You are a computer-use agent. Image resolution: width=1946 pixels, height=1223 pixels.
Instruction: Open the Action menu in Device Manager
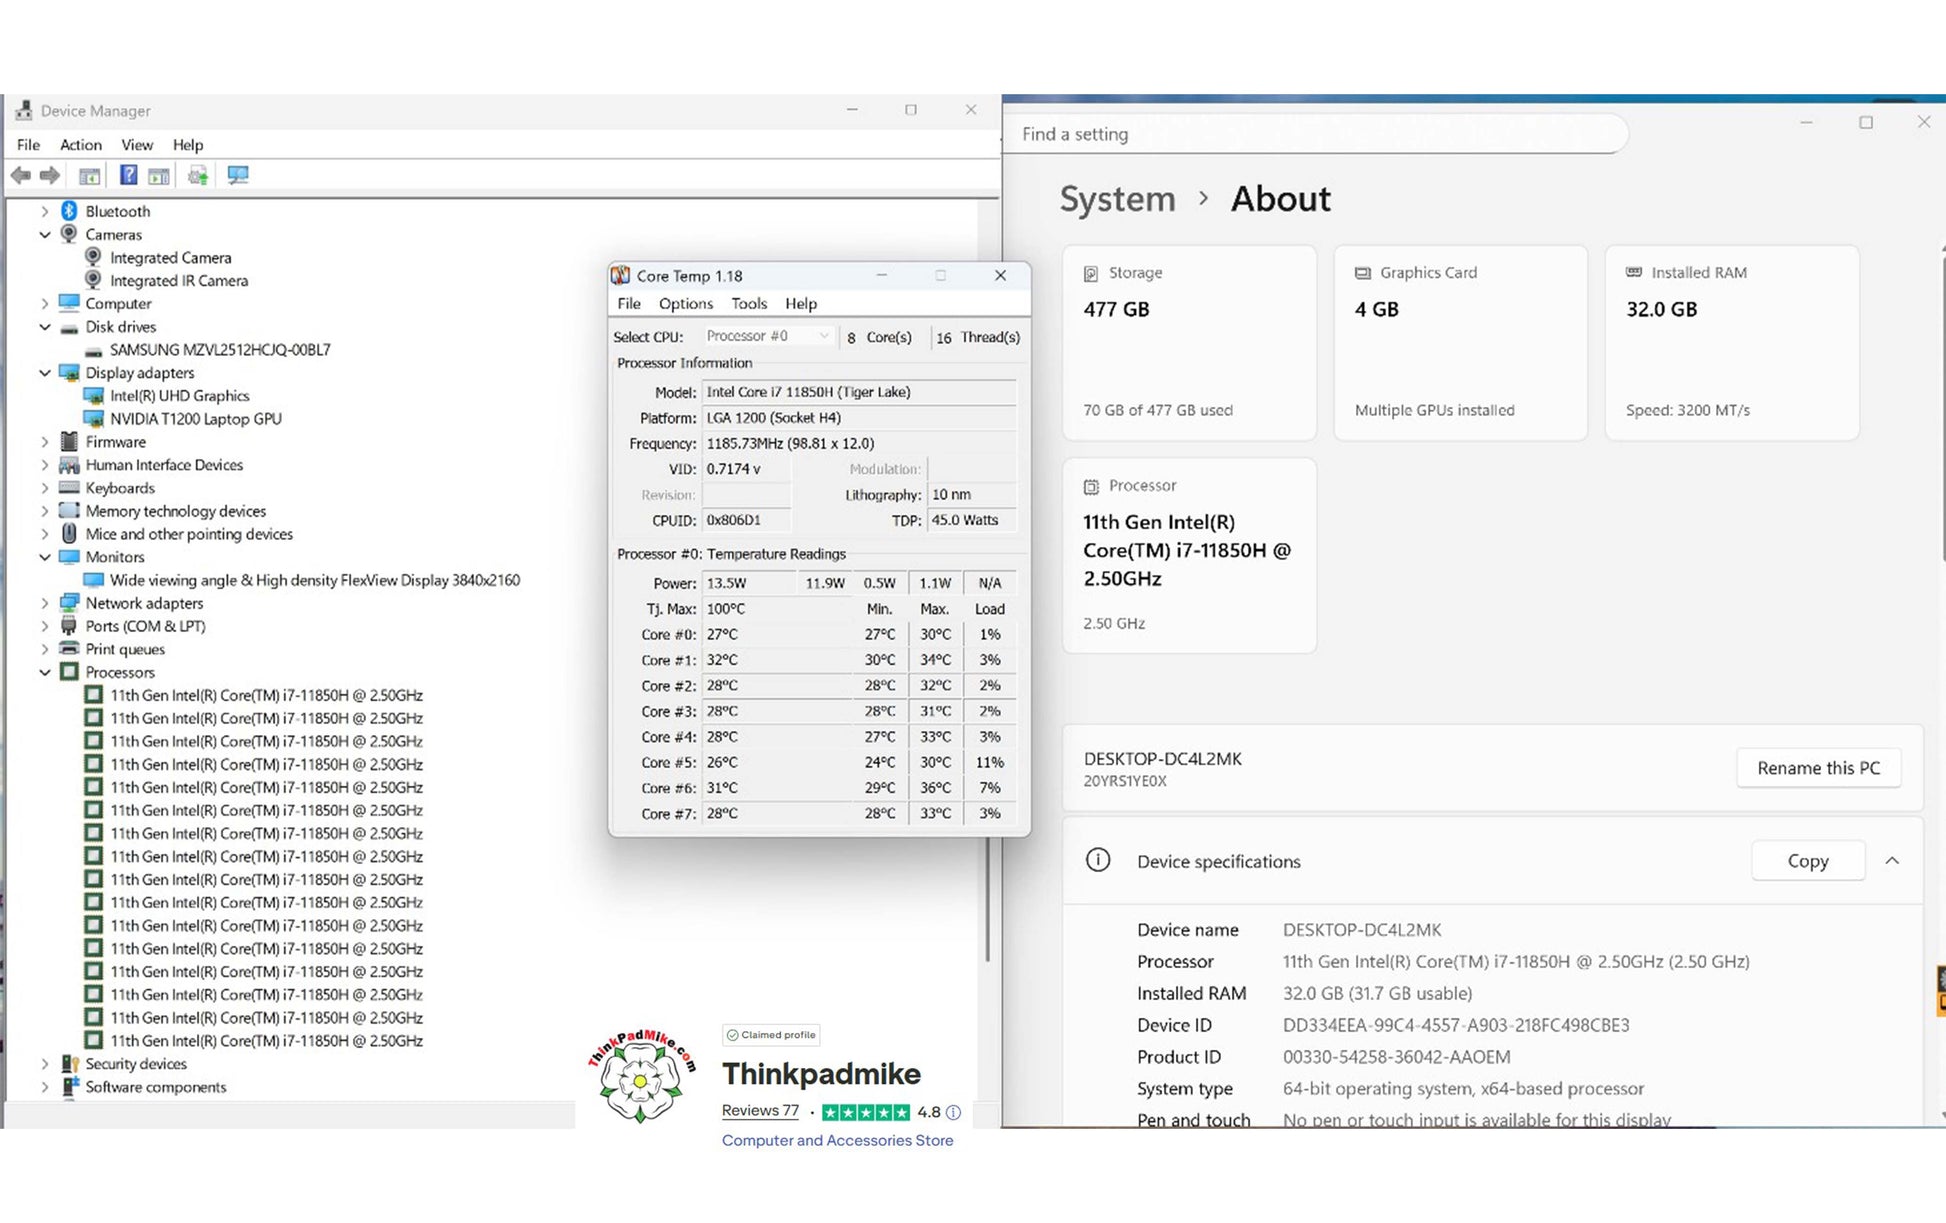tap(80, 145)
